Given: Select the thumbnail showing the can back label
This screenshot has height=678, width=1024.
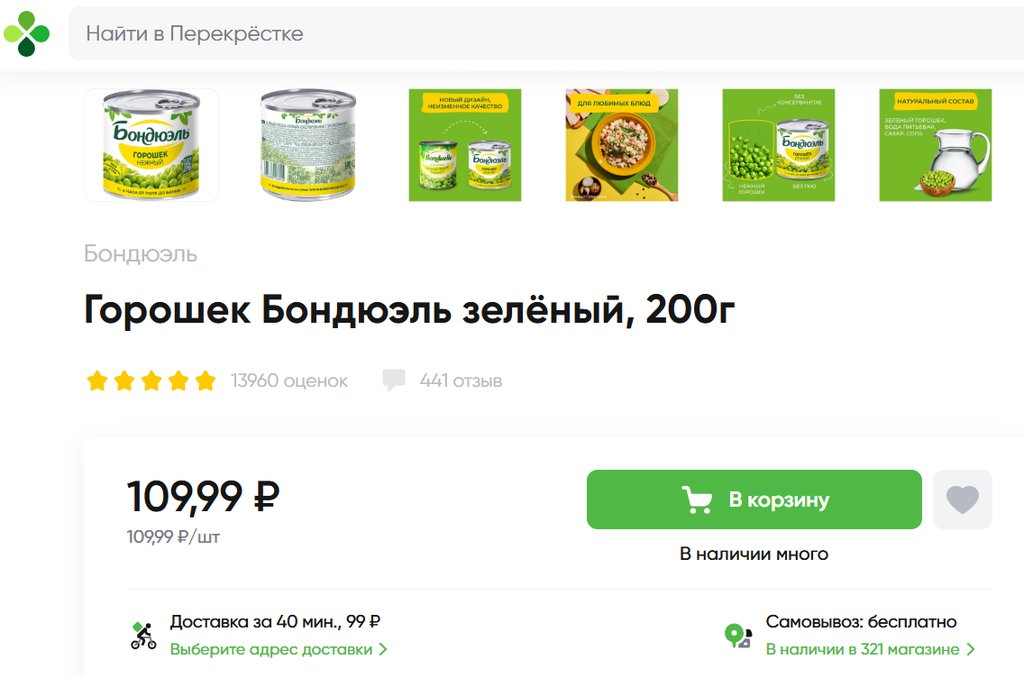Looking at the screenshot, I should coord(308,145).
